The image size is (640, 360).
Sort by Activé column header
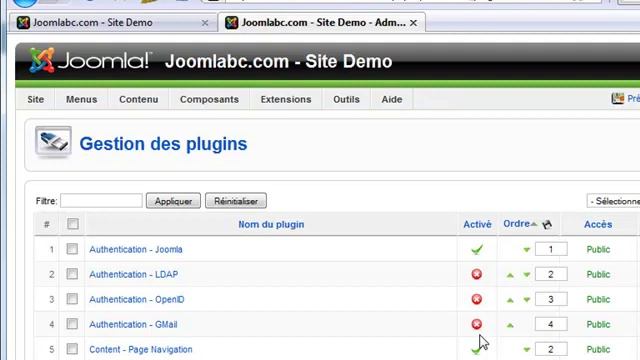tap(477, 224)
